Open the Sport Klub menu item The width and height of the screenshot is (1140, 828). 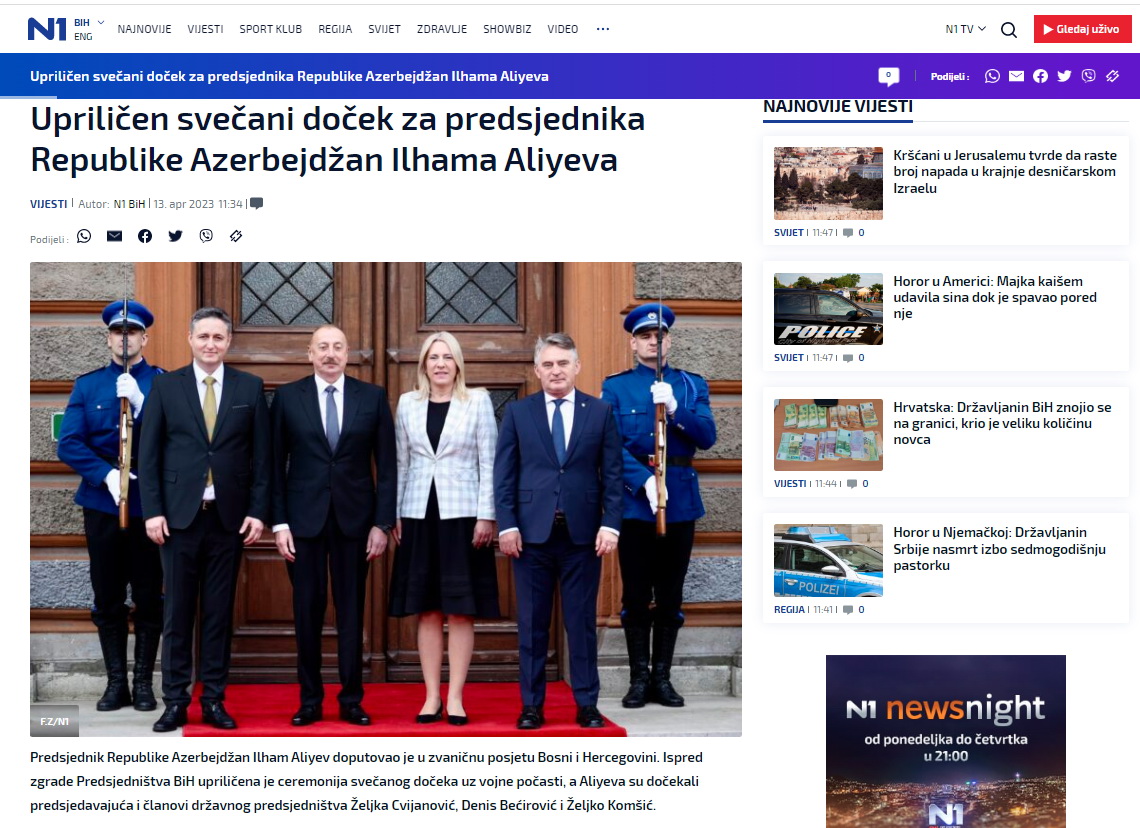click(x=270, y=29)
